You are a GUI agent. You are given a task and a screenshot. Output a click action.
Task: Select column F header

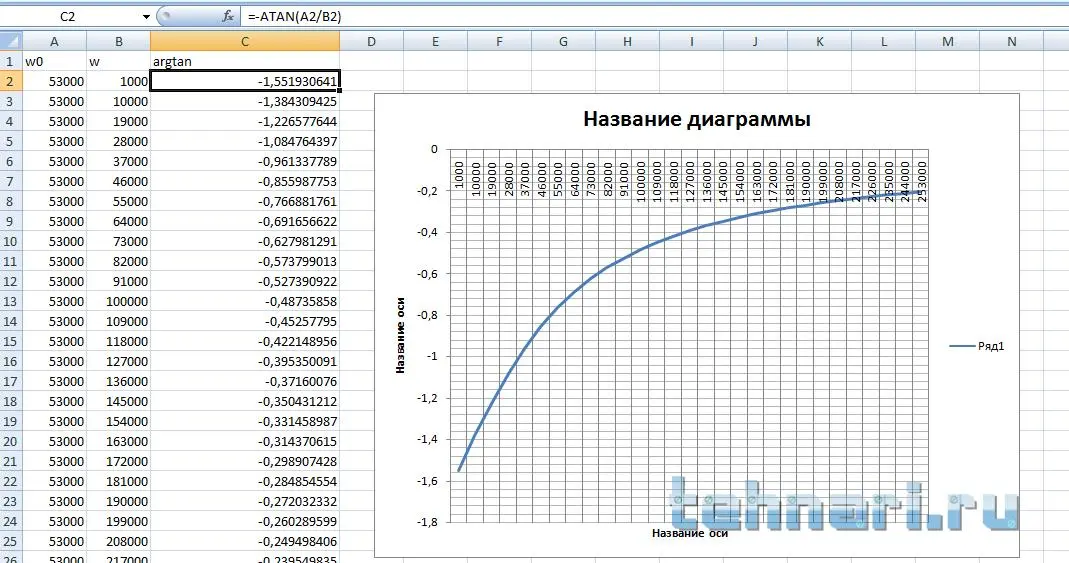pyautogui.click(x=499, y=42)
